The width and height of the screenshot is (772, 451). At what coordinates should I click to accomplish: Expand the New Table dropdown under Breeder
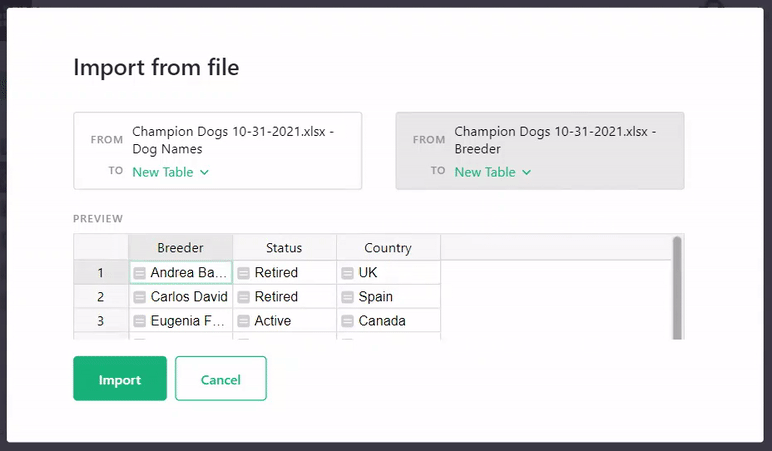pyautogui.click(x=493, y=172)
